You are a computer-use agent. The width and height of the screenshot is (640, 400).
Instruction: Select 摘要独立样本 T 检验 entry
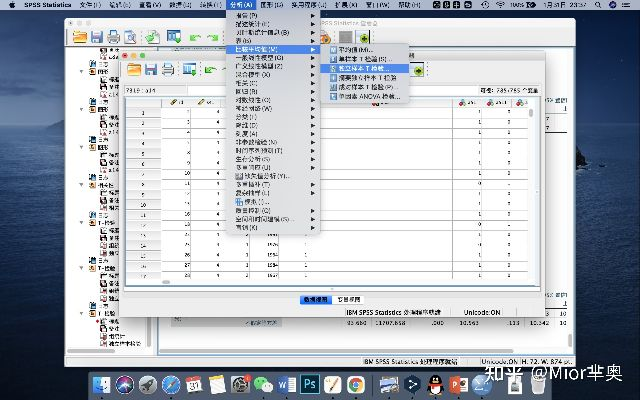coord(364,78)
